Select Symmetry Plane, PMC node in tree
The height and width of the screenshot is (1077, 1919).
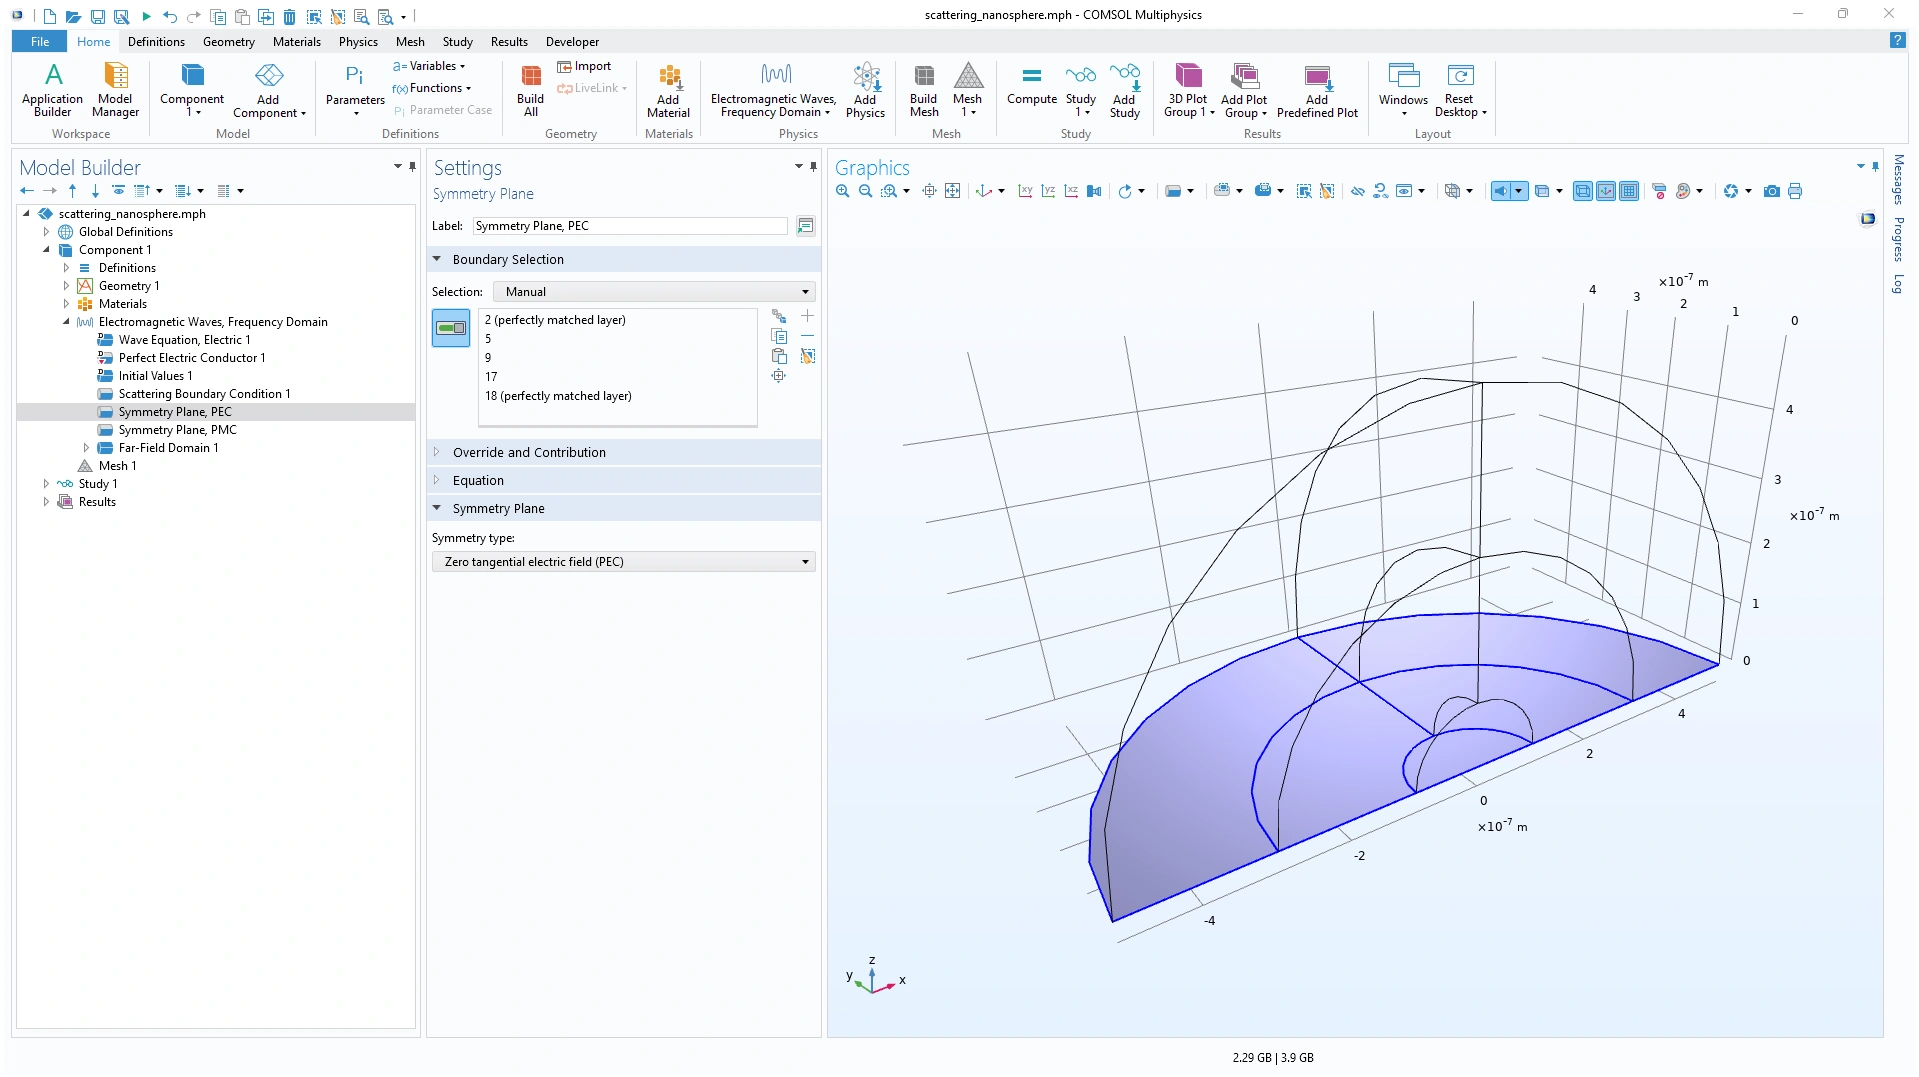(177, 430)
